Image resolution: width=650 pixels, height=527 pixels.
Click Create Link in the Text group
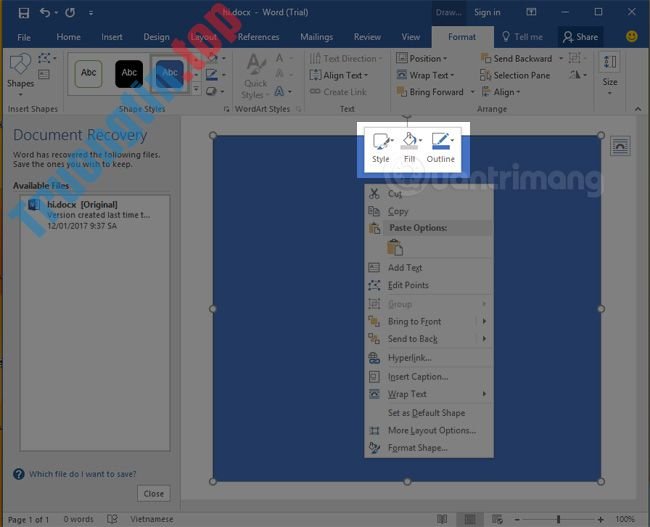tap(338, 92)
